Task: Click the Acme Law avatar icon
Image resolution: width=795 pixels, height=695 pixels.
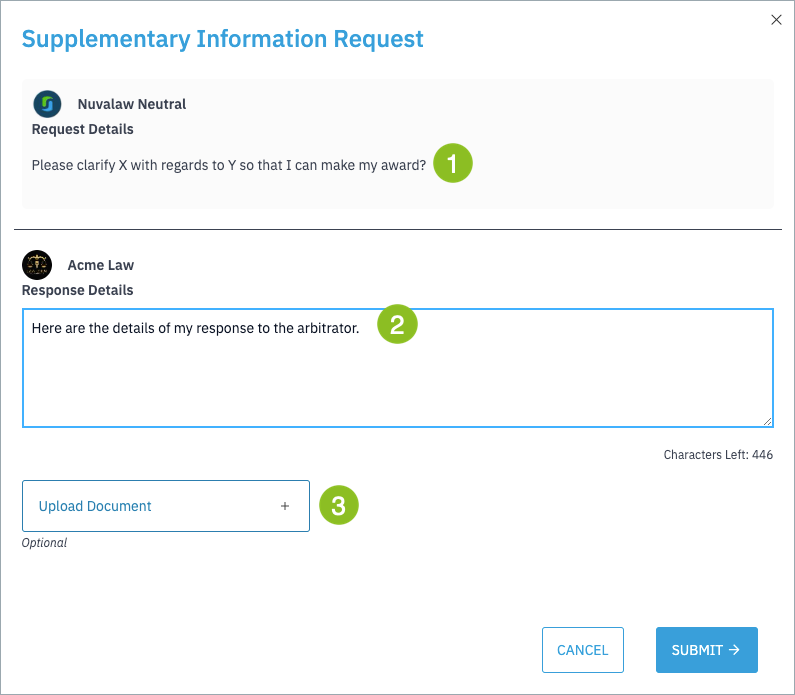Action: tap(37, 265)
